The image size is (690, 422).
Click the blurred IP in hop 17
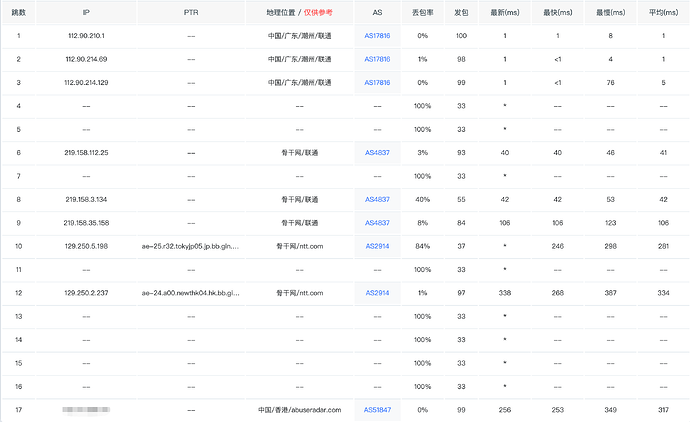86,410
